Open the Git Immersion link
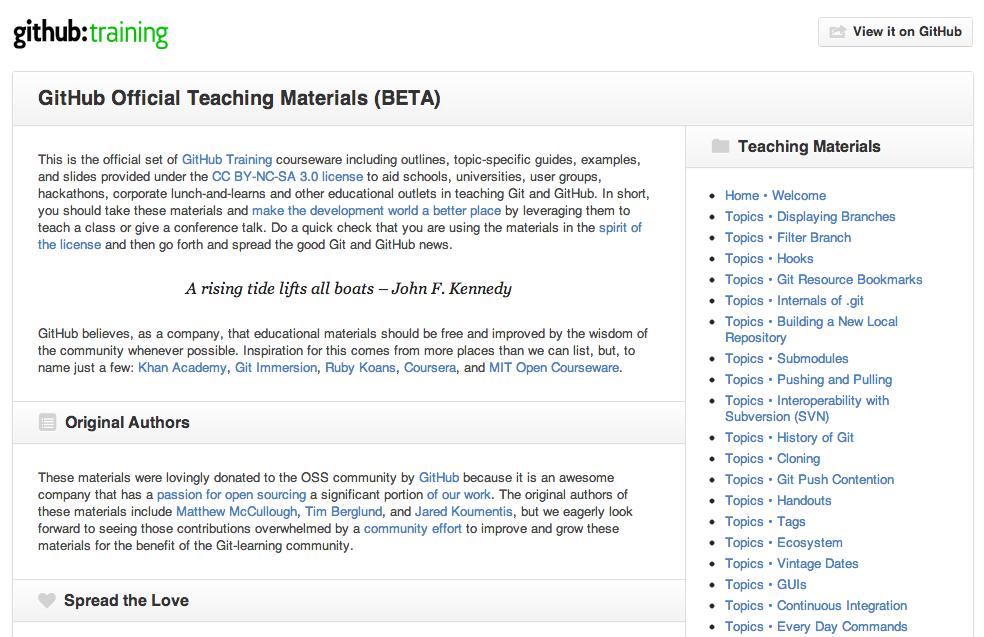984x637 pixels. pyautogui.click(x=276, y=367)
